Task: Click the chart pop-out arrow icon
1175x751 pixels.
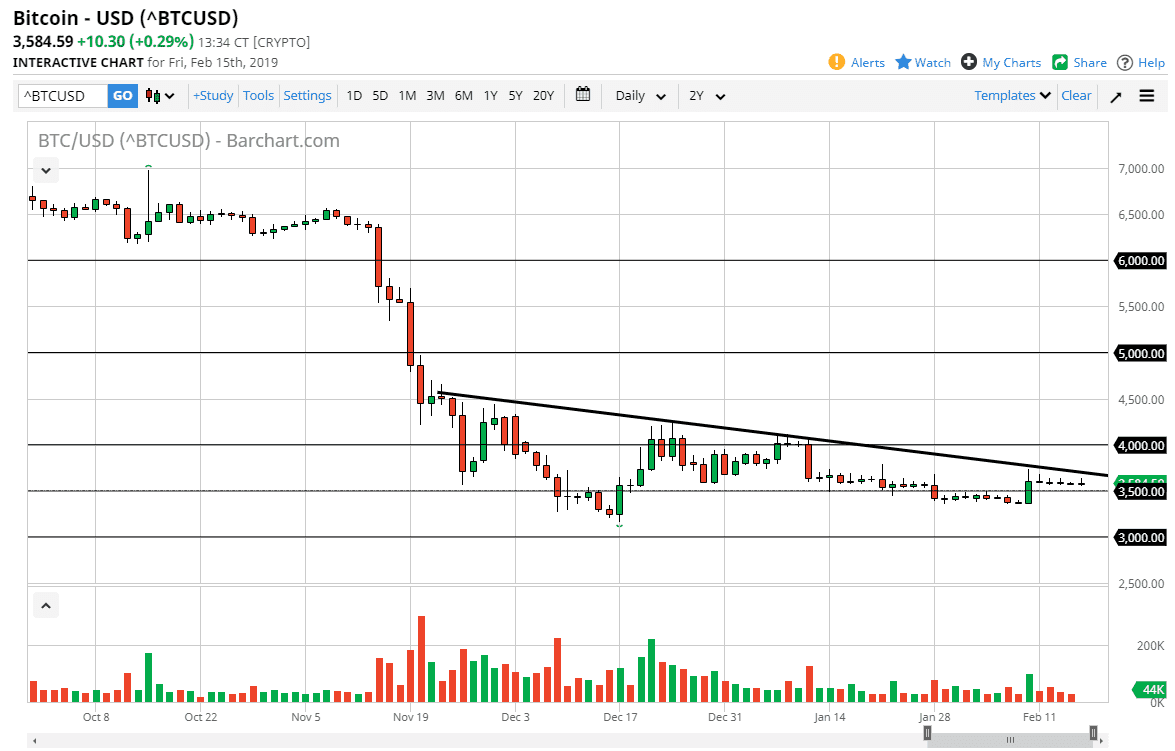Action: click(x=1117, y=95)
